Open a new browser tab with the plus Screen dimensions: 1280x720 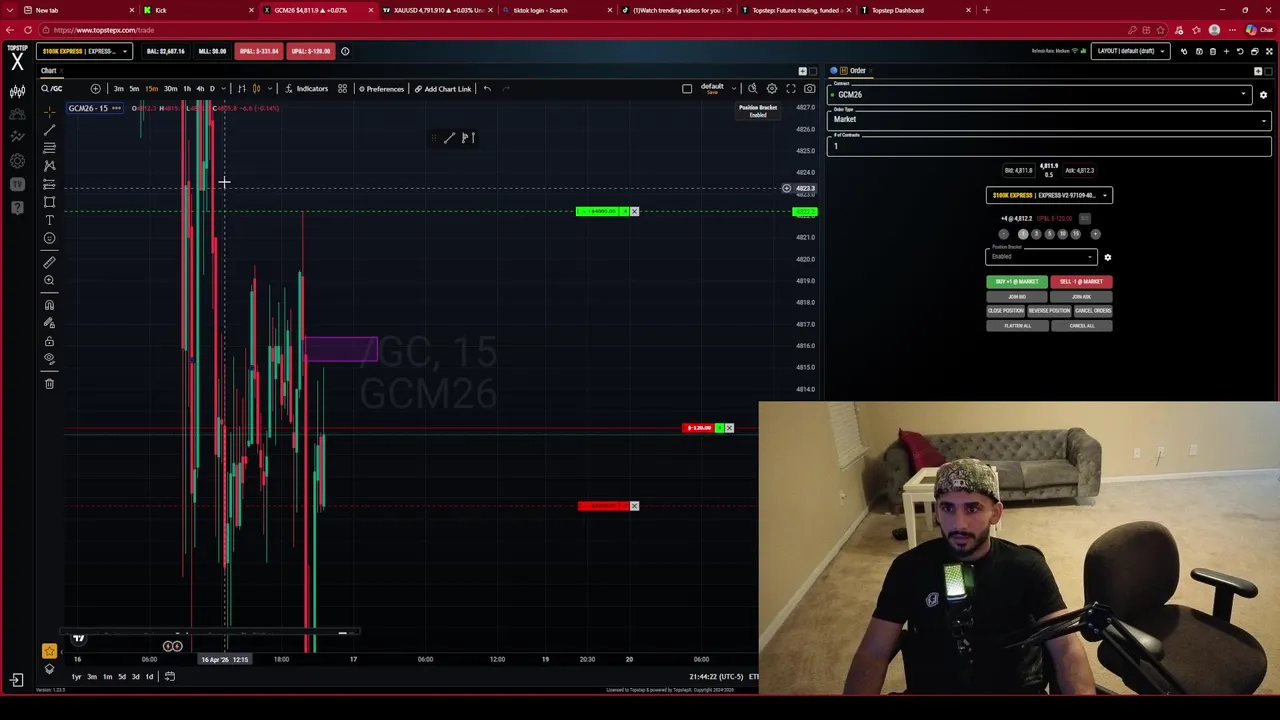click(986, 10)
